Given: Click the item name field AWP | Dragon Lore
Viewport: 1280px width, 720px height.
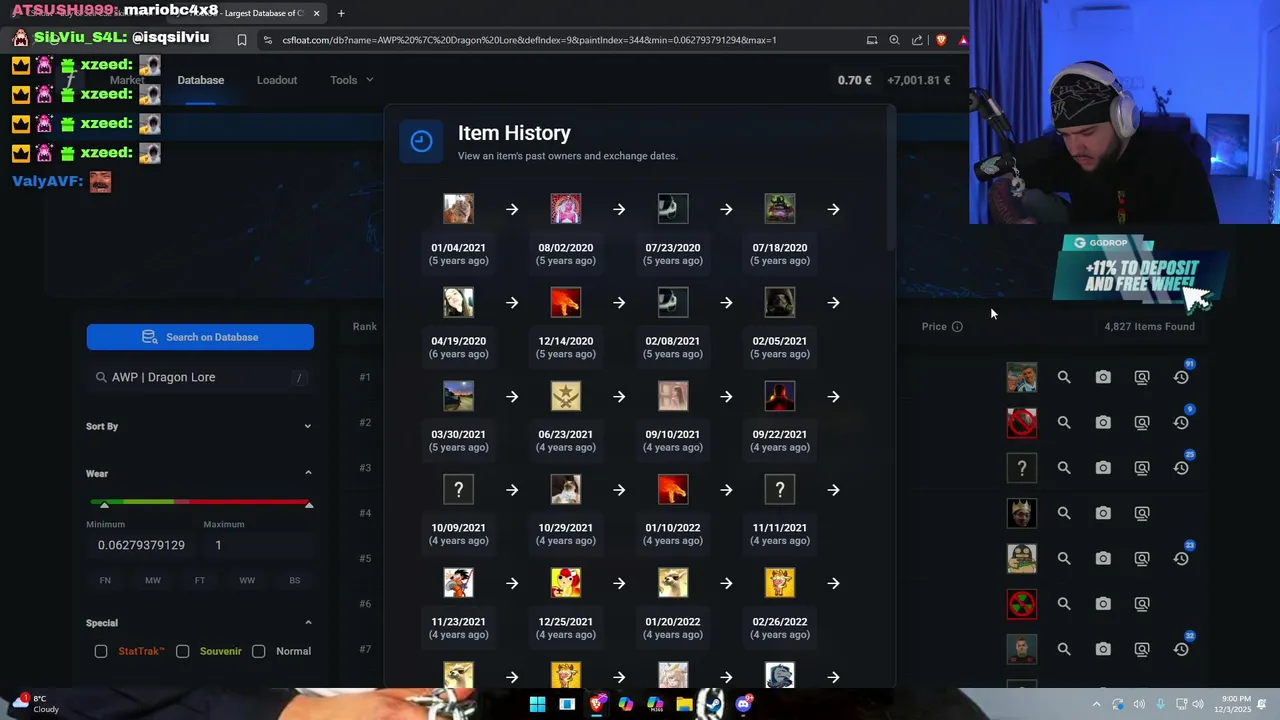Looking at the screenshot, I should click(x=200, y=377).
